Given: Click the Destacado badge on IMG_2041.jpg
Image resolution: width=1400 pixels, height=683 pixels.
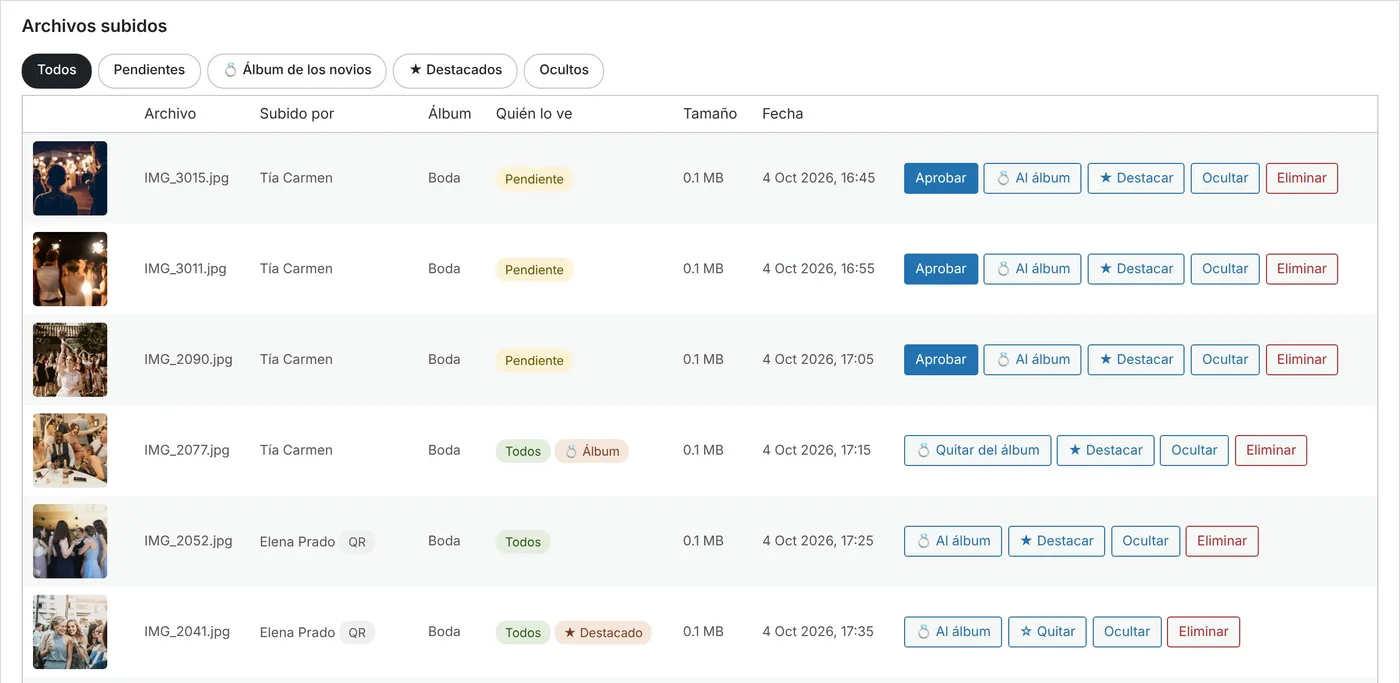Looking at the screenshot, I should pos(603,633).
